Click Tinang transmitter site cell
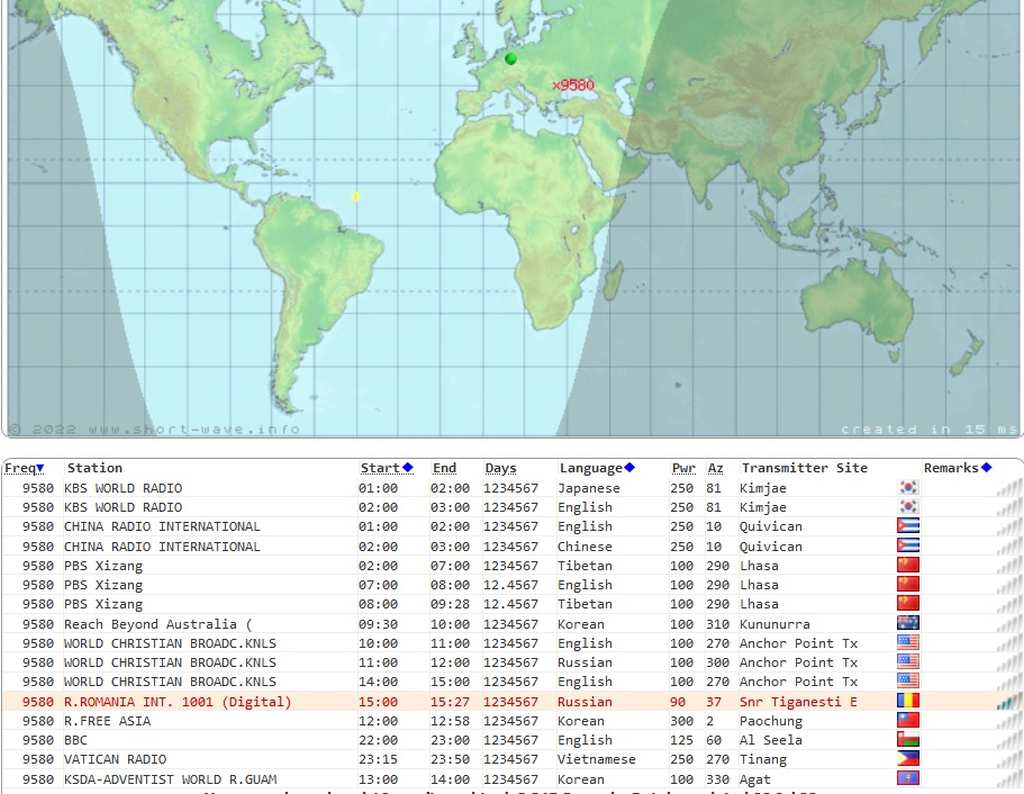The width and height of the screenshot is (1024, 794). click(763, 760)
